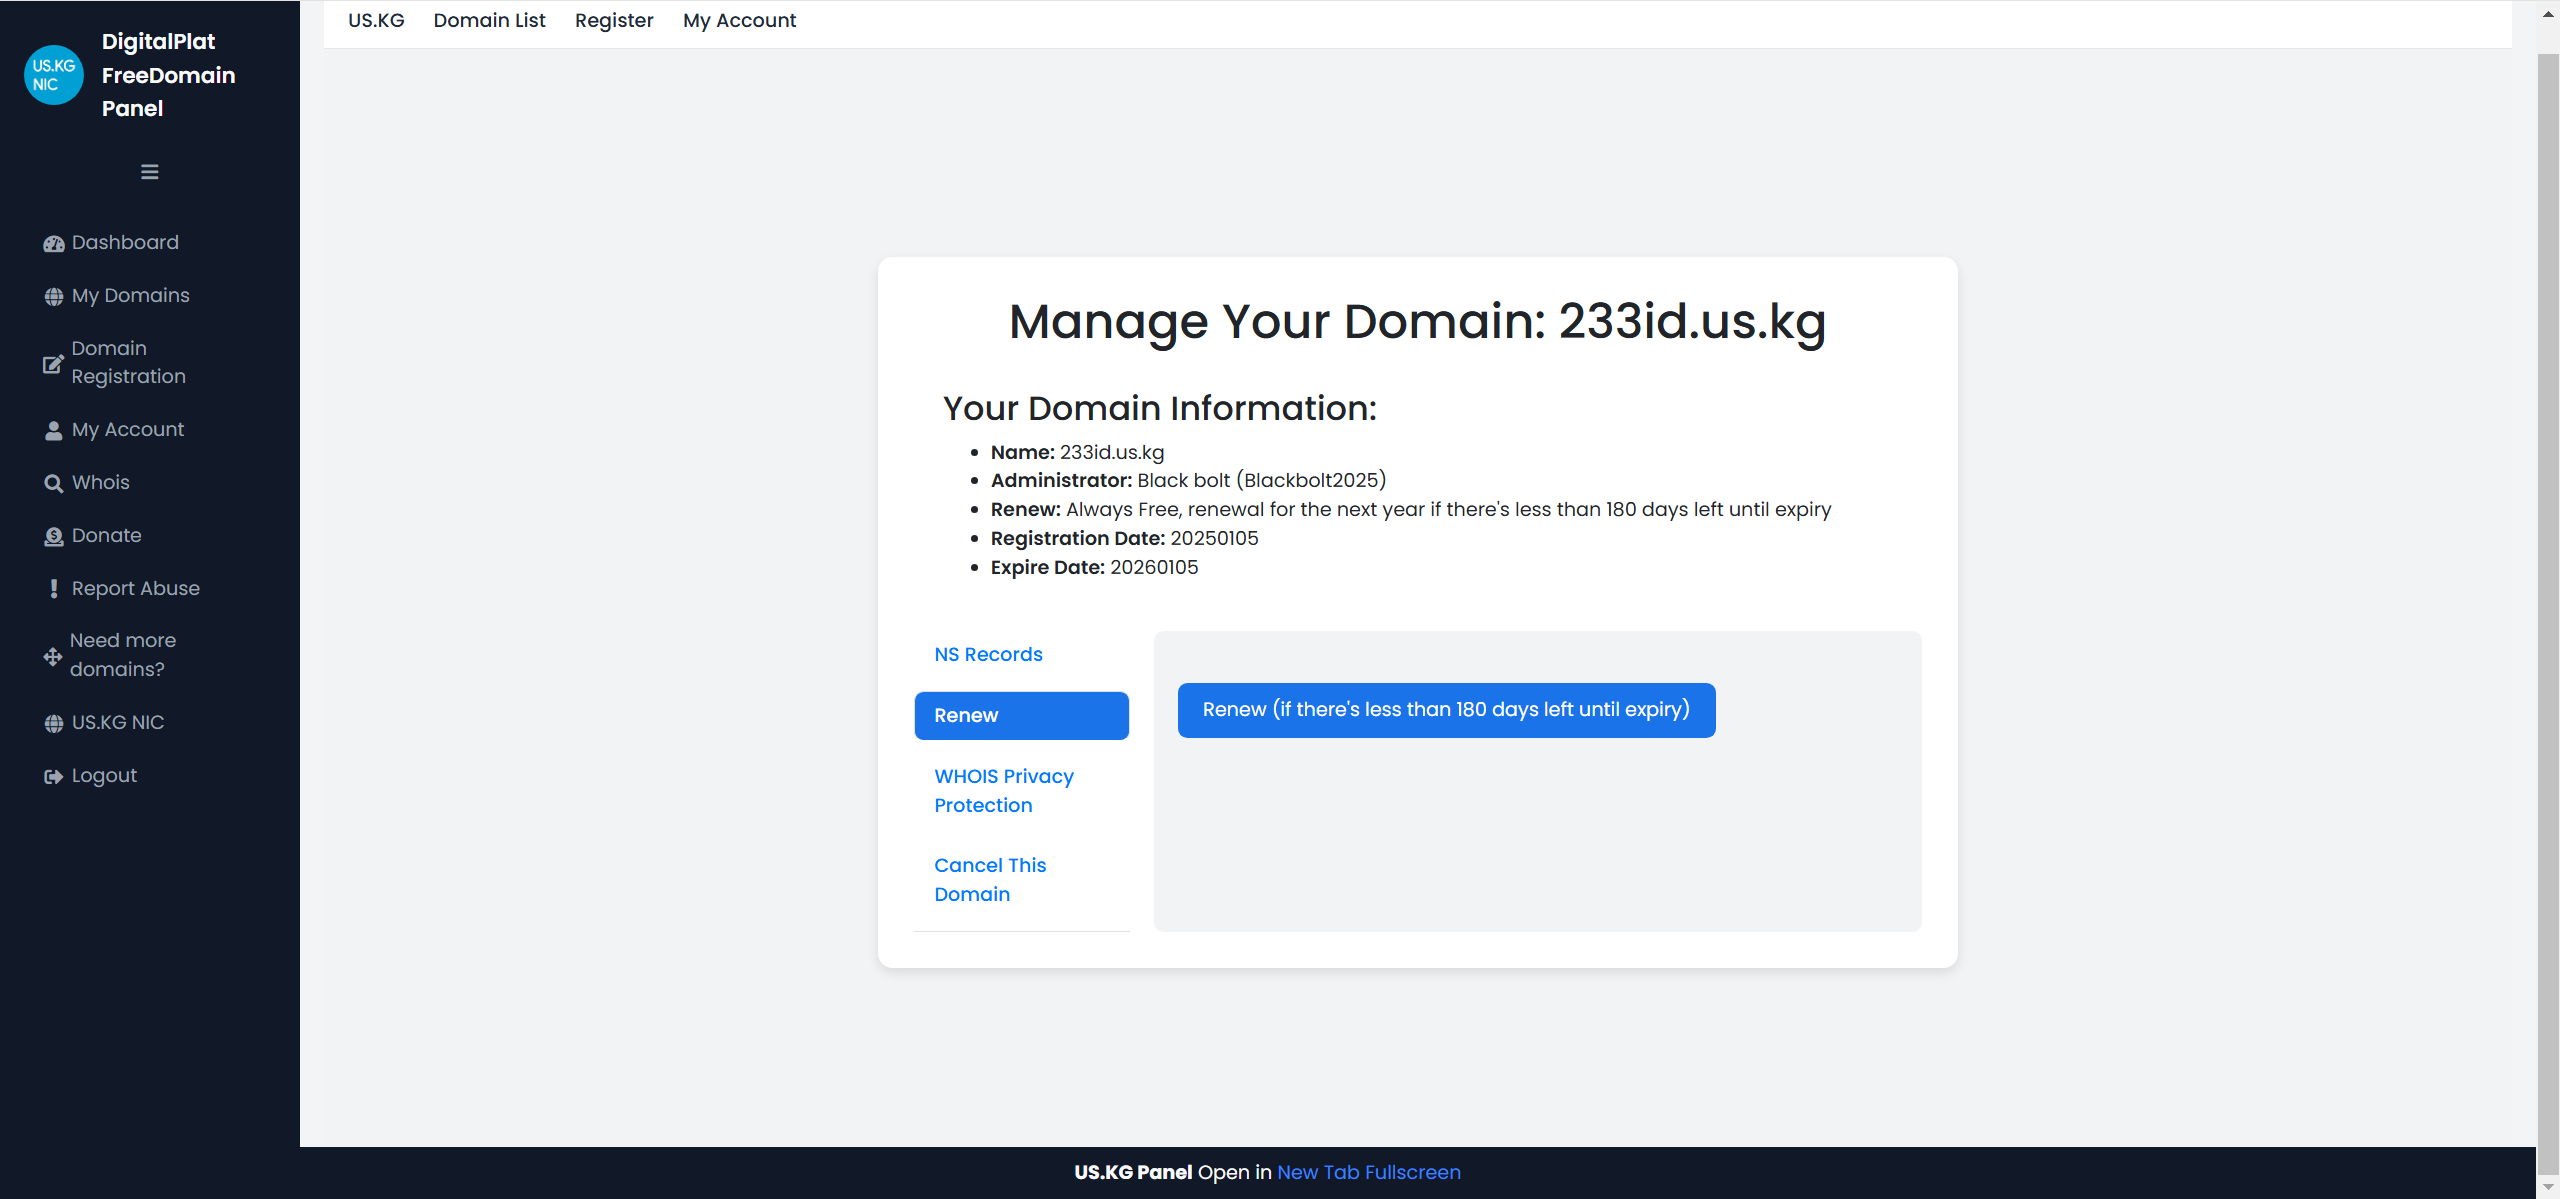
Task: Go to My Domains in sidebar
Action: tap(131, 295)
